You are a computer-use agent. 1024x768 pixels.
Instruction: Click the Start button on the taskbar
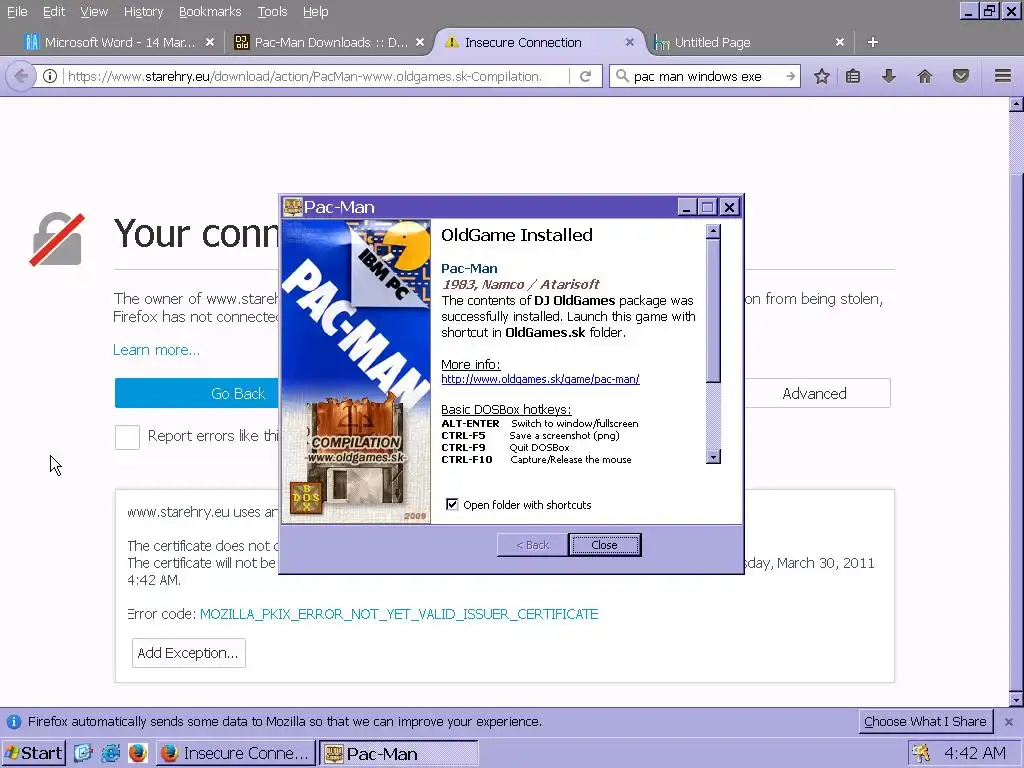[x=33, y=754]
